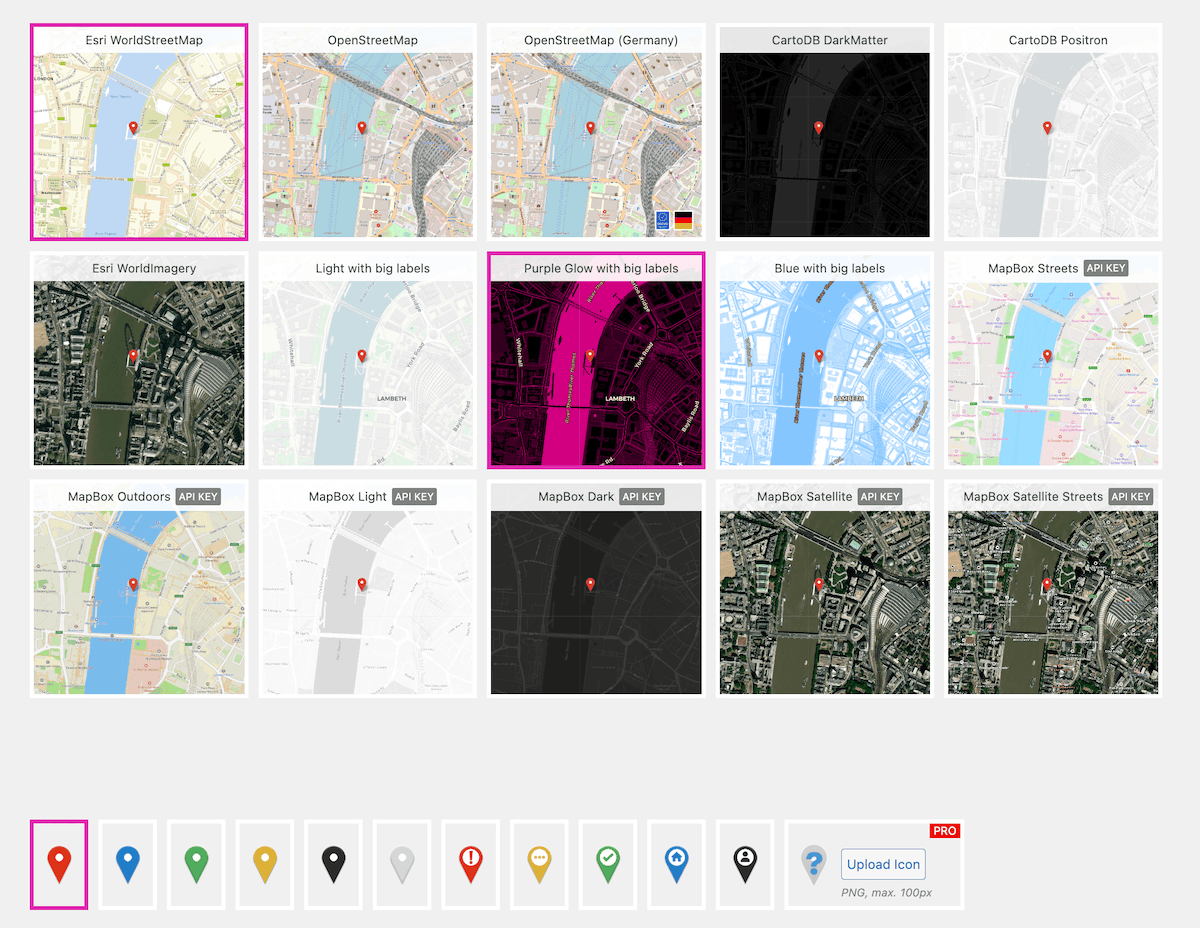Select the plain red marker icon
The height and width of the screenshot is (928, 1200).
pos(59,864)
